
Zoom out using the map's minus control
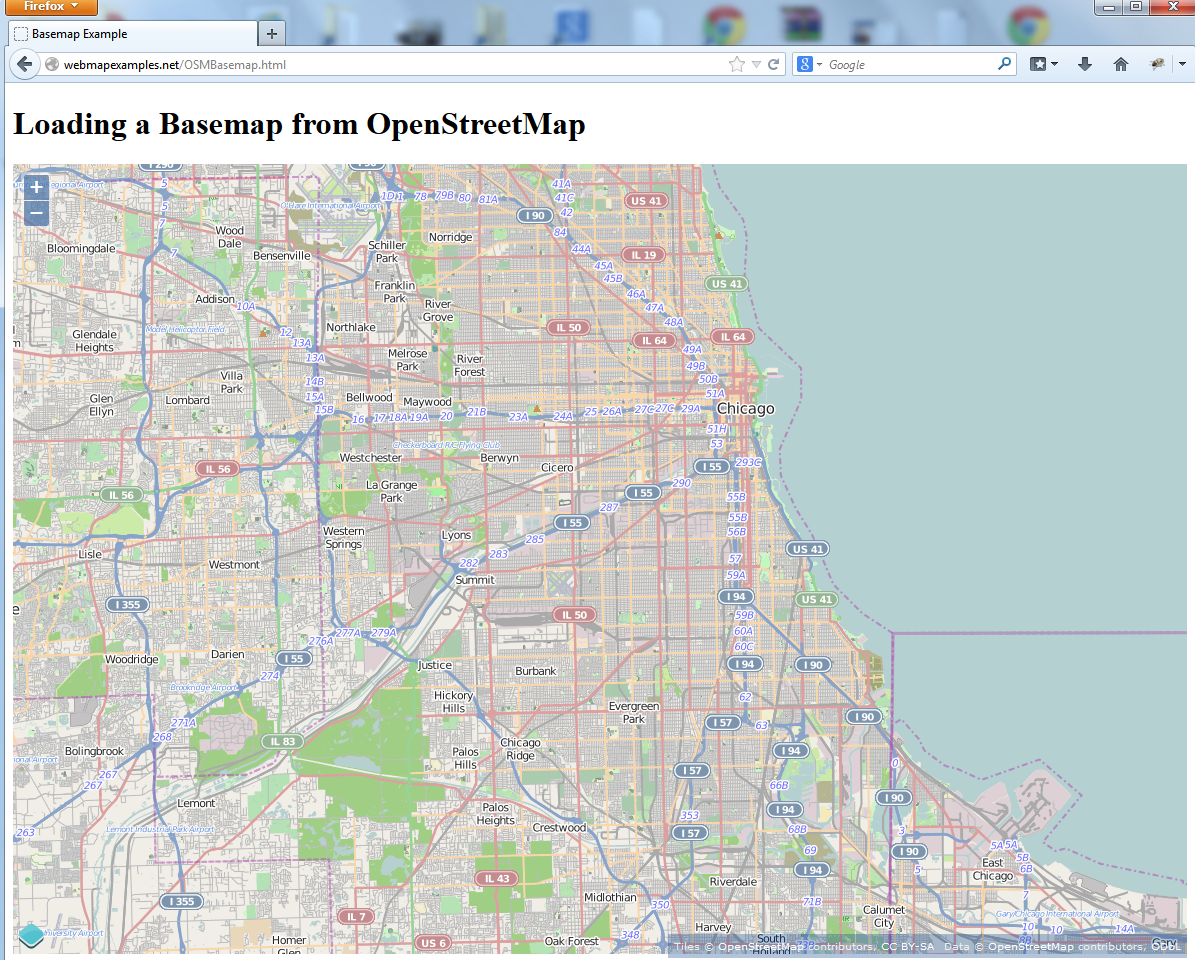point(35,212)
